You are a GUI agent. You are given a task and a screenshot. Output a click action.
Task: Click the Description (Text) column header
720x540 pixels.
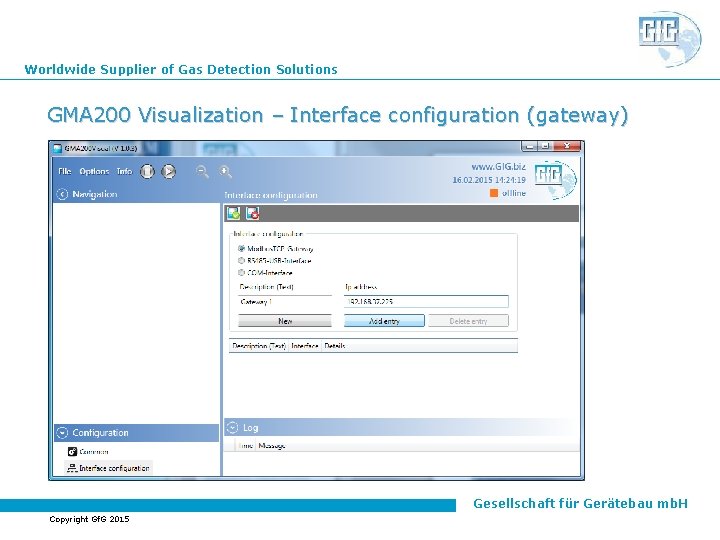[259, 346]
